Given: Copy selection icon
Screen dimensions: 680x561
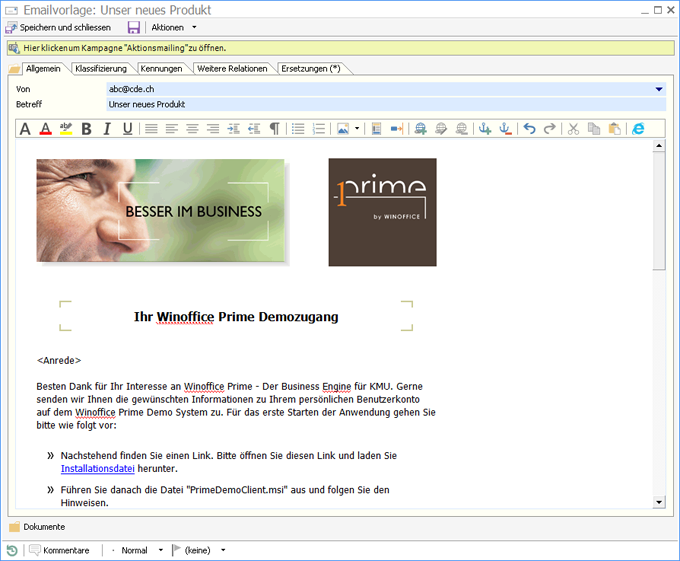Looking at the screenshot, I should click(594, 129).
